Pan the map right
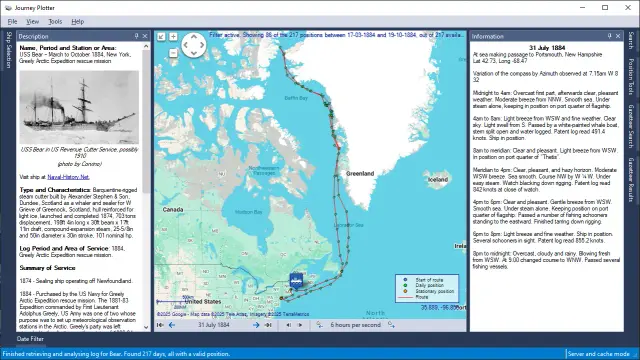The width and height of the screenshot is (640, 360). click(x=202, y=45)
